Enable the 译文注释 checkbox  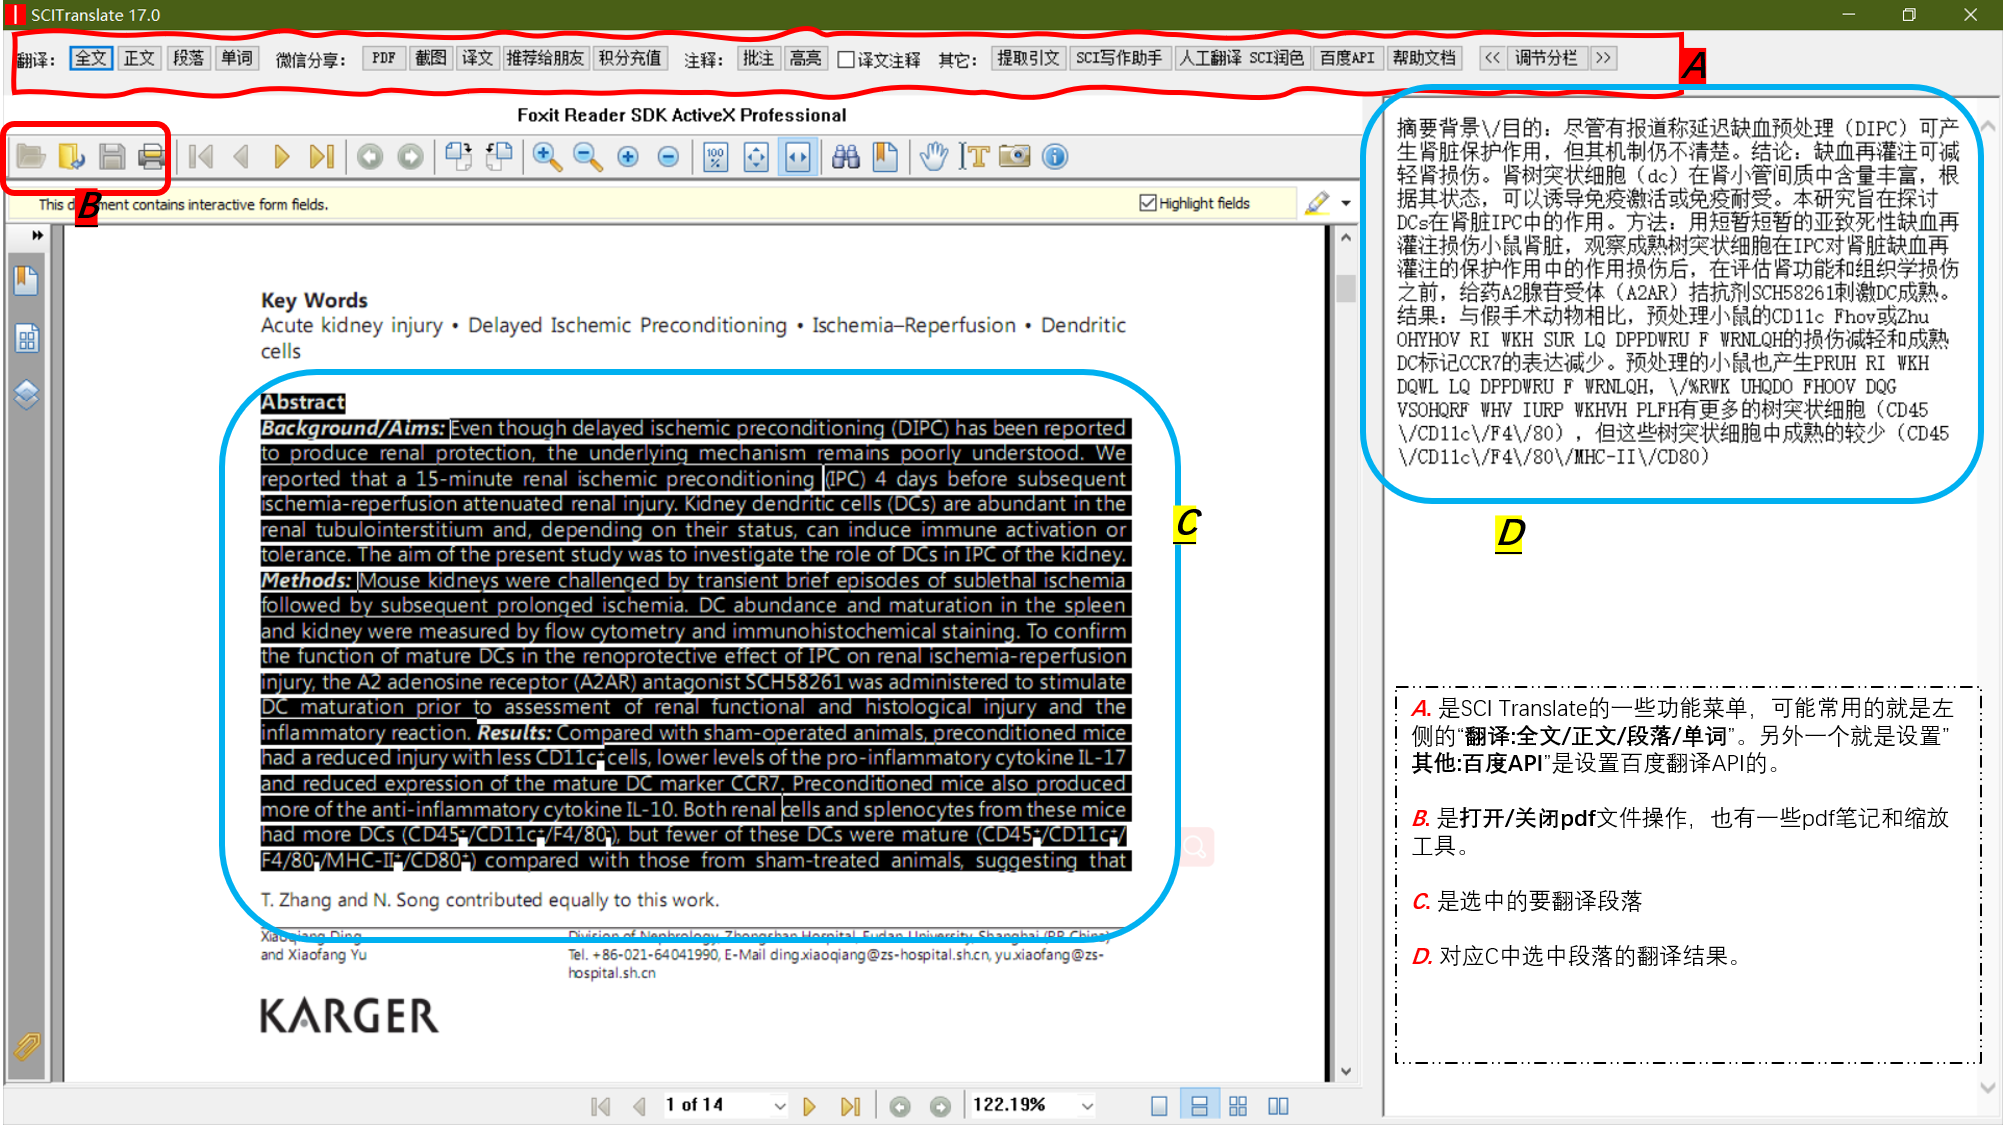(846, 60)
